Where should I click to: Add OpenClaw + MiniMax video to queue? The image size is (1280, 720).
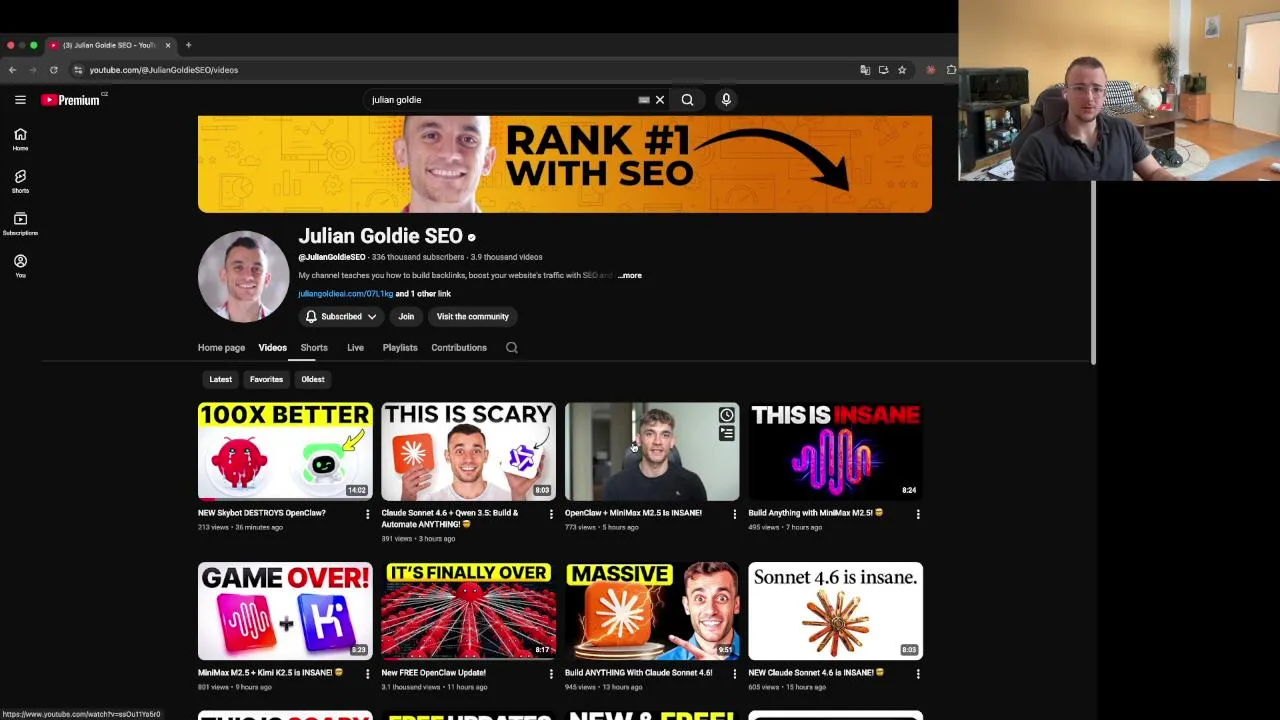[x=726, y=433]
